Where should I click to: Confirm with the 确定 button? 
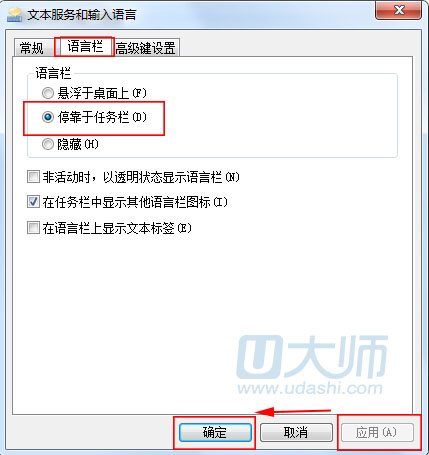[x=215, y=433]
